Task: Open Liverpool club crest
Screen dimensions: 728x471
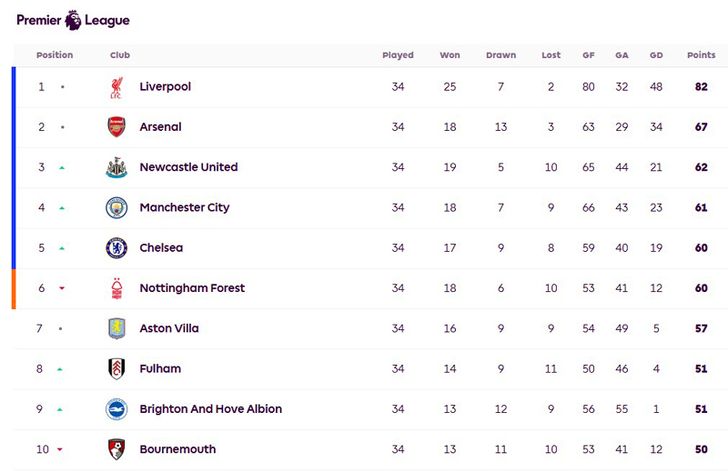Action: coord(117,87)
